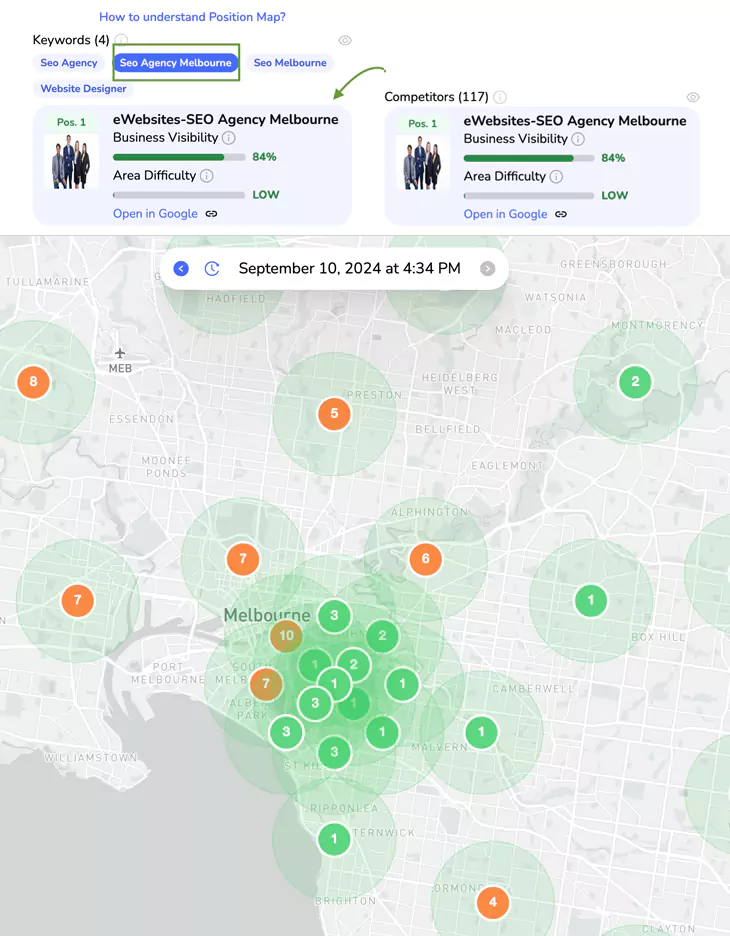Click Area Difficulty LOW bar in keywords card
Screen dimensions: 730x936
[x=179, y=195]
